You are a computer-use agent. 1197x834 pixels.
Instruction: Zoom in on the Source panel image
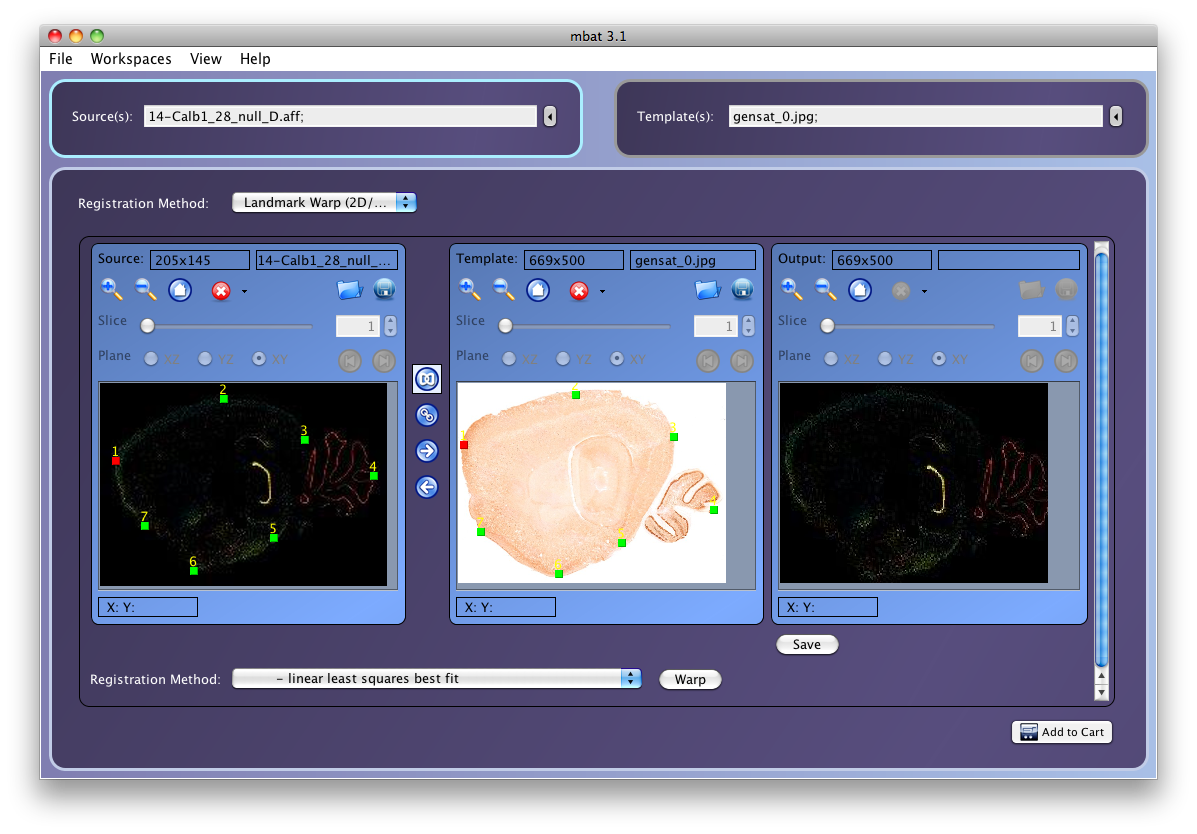point(111,289)
